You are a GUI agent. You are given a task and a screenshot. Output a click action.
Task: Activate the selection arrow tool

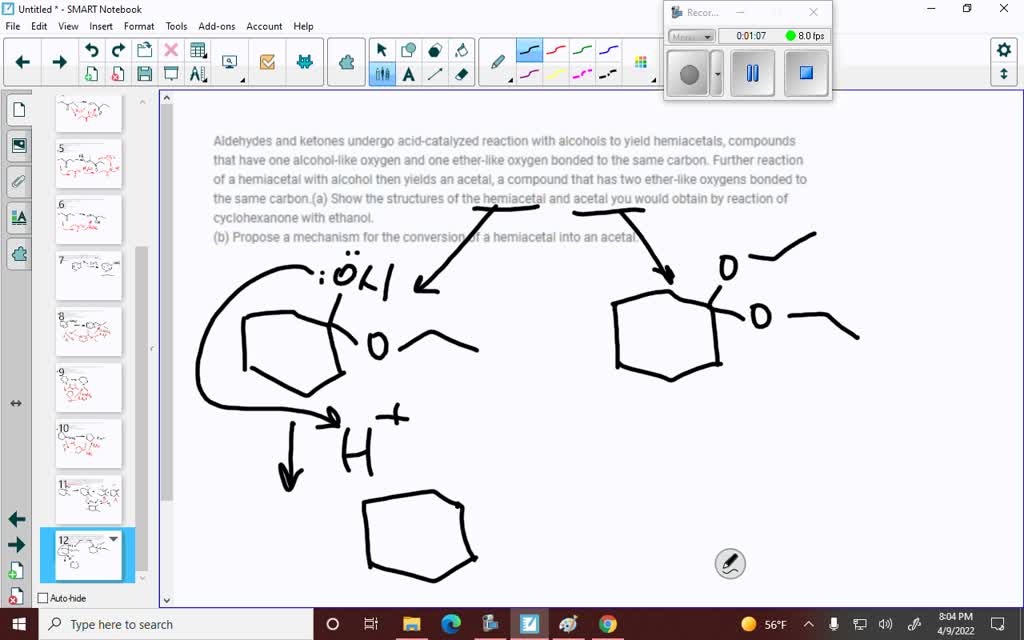tap(381, 49)
